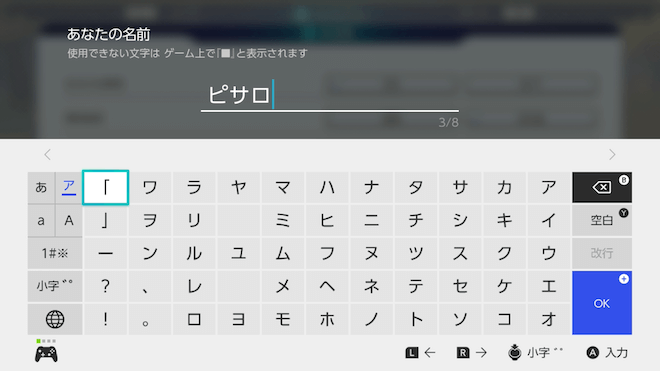
Task: Tap the タ key
Action: point(416,187)
